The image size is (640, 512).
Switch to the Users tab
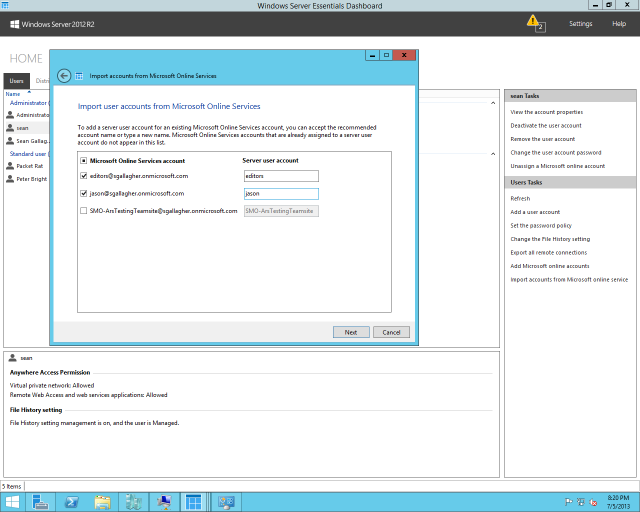[x=17, y=81]
